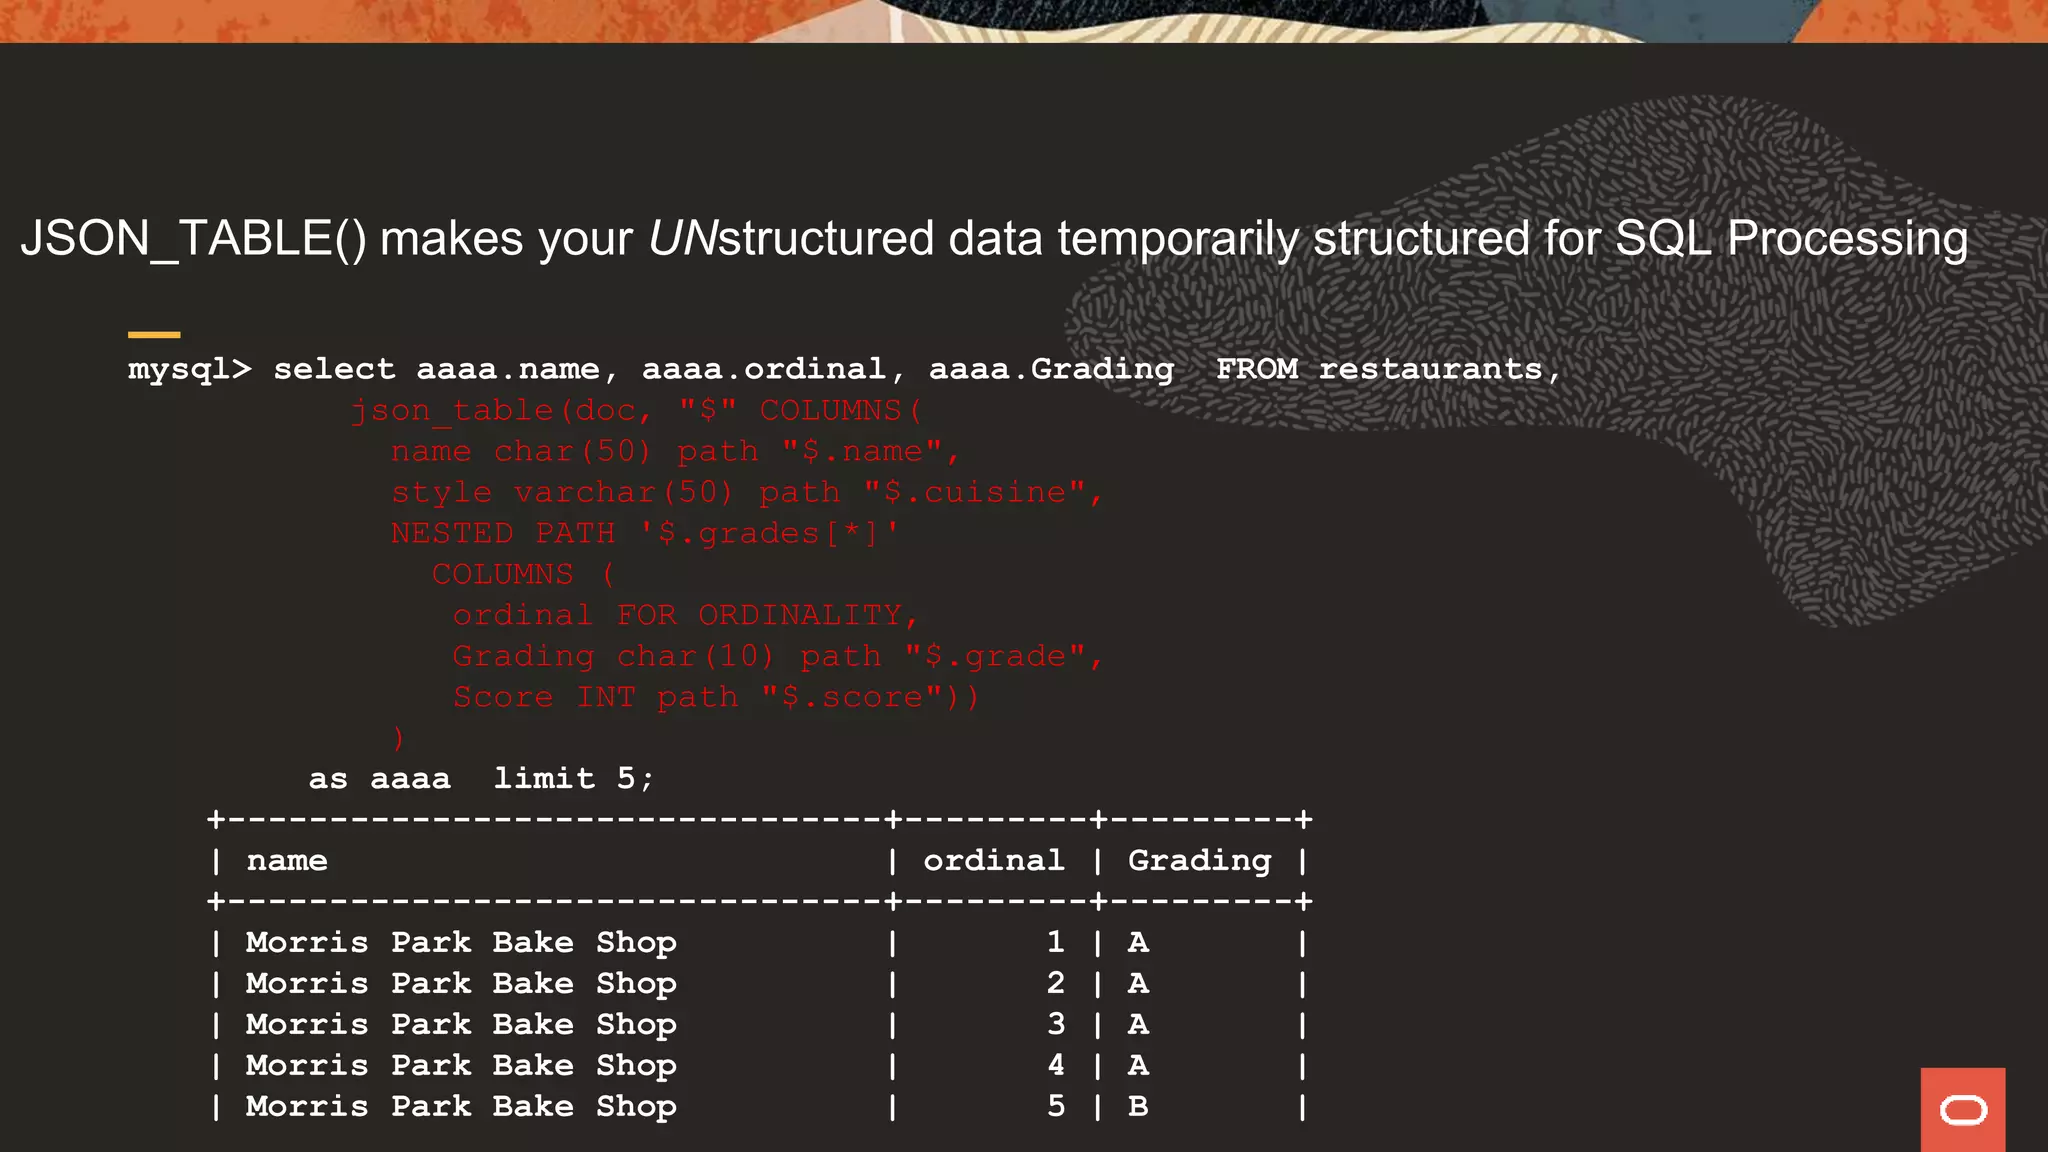Click the ordinal value 4
The height and width of the screenshot is (1152, 2048).
pos(1056,1065)
